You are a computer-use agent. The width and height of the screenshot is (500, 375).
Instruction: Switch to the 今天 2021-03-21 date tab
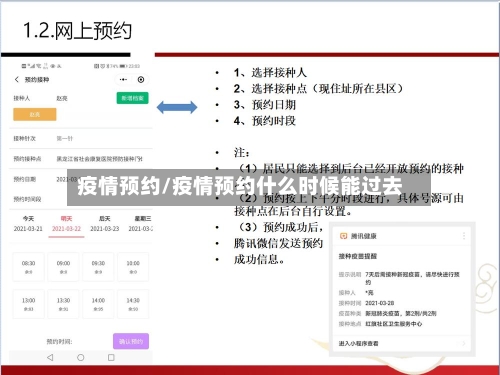pyautogui.click(x=28, y=224)
